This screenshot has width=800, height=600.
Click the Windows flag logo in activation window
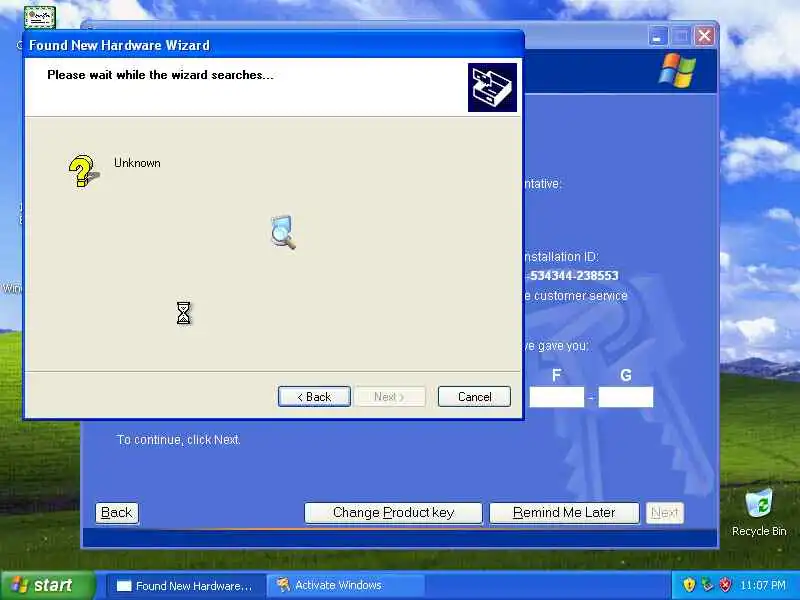[677, 70]
